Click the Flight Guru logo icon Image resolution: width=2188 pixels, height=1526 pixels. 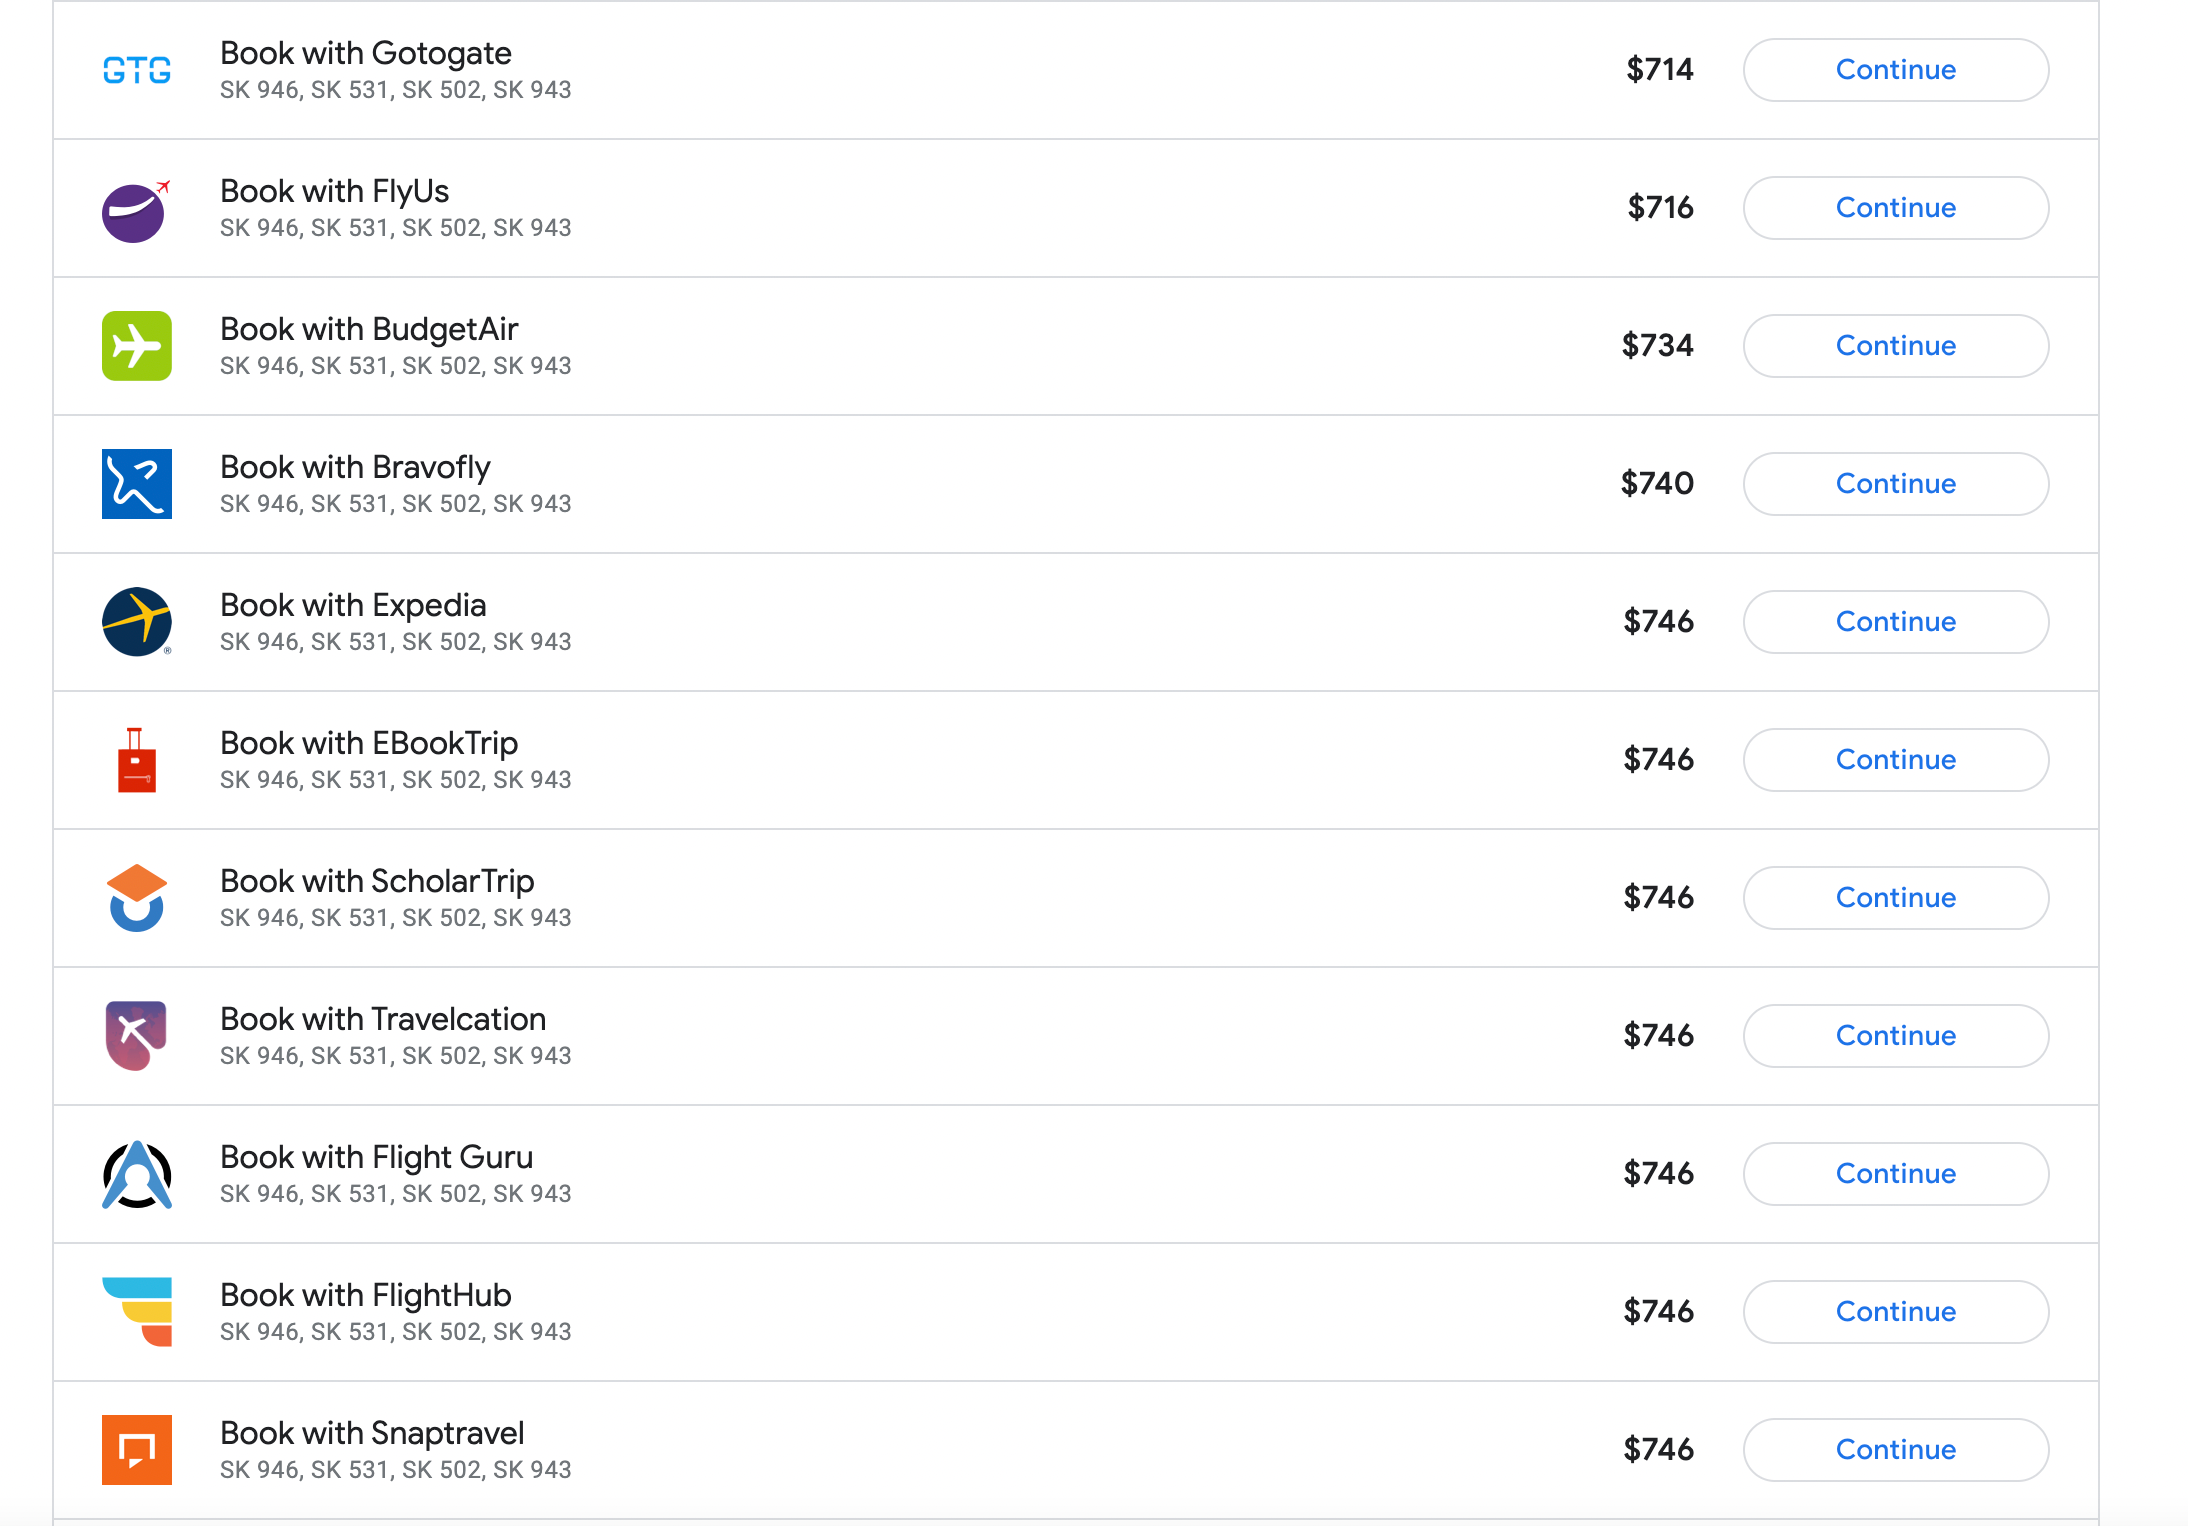(137, 1174)
